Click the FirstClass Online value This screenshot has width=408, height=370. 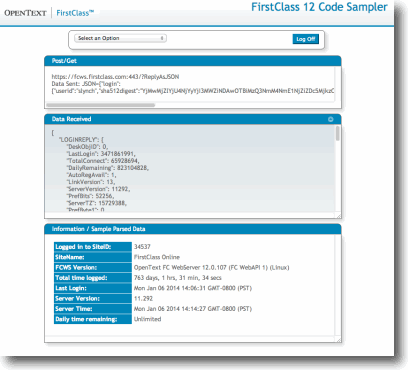[157, 257]
